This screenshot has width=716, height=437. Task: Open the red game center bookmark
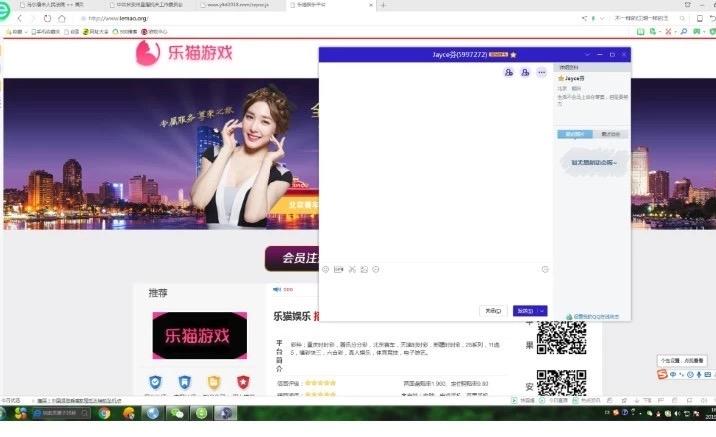click(154, 32)
